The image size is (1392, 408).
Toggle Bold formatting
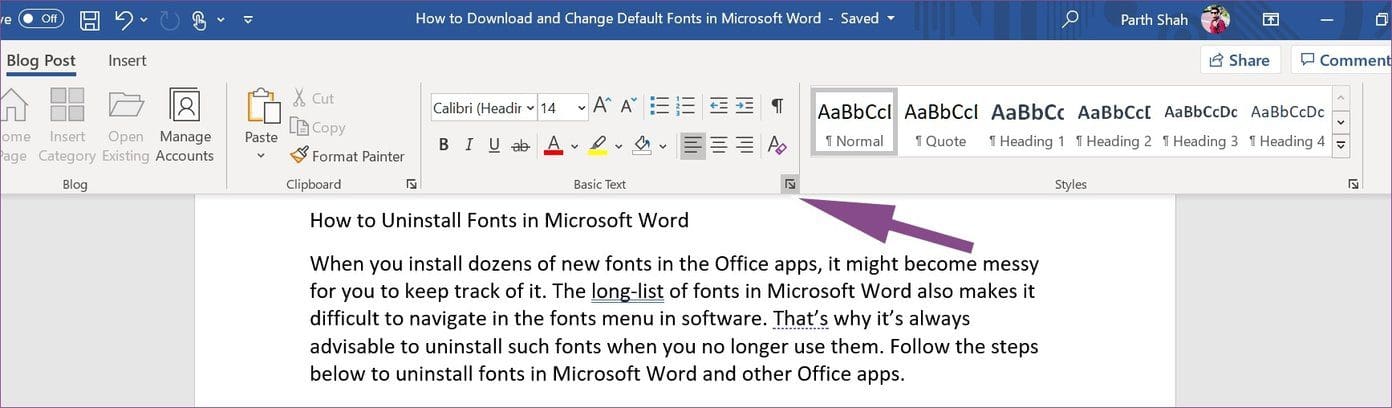coord(444,146)
